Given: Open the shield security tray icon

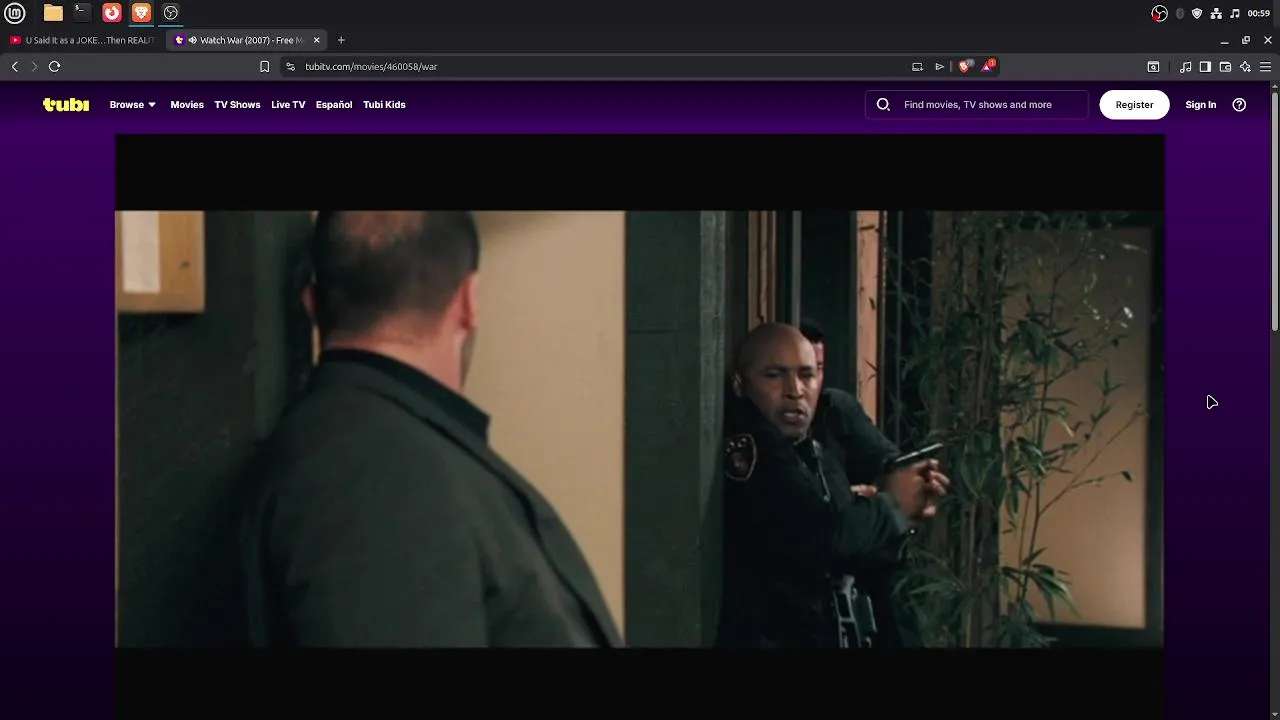Looking at the screenshot, I should [1197, 13].
